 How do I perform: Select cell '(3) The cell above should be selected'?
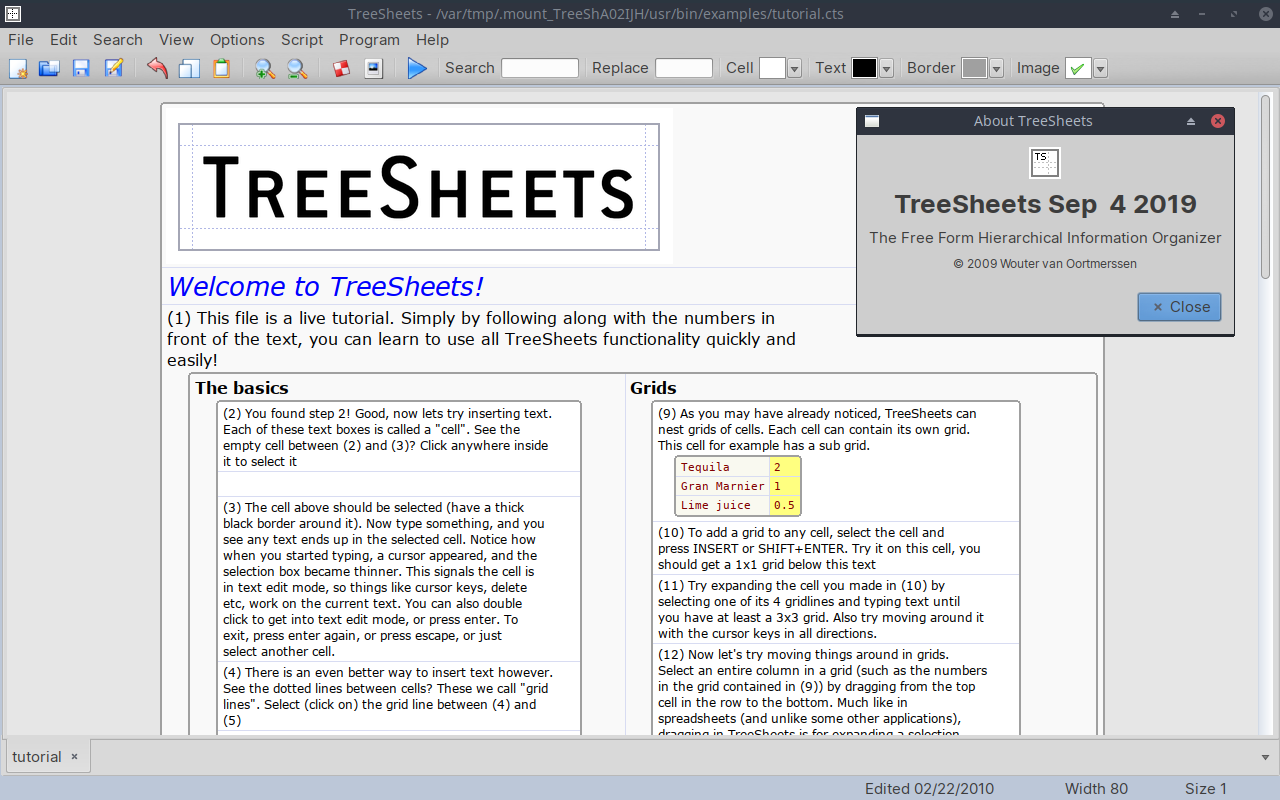tap(399, 579)
